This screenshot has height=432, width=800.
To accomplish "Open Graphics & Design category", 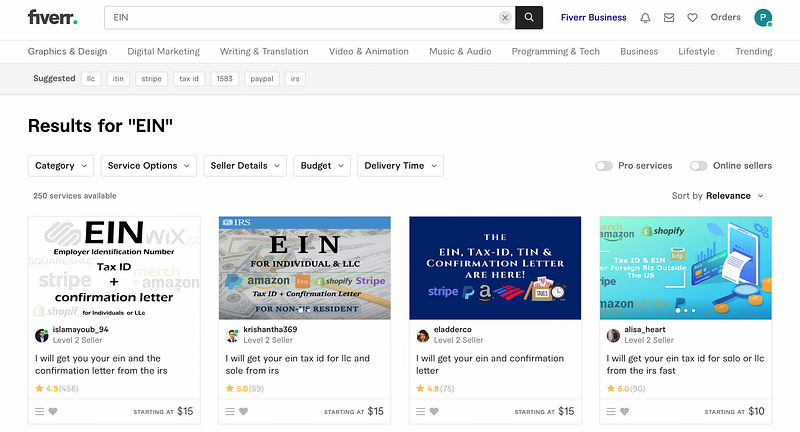I will tap(67, 52).
